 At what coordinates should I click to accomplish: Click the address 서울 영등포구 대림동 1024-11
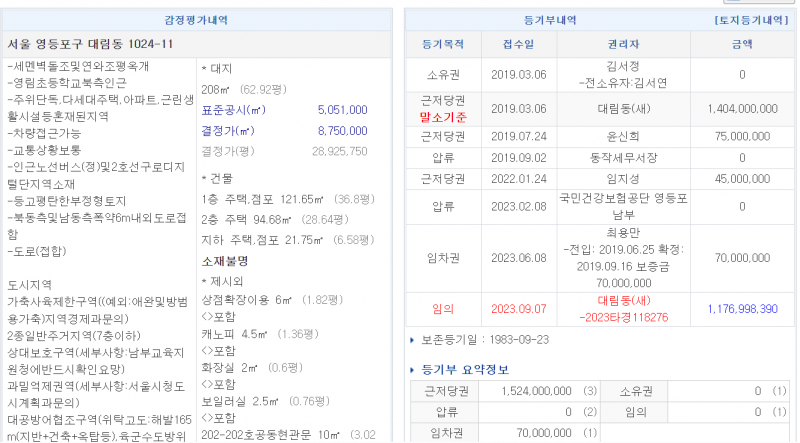coord(90,44)
